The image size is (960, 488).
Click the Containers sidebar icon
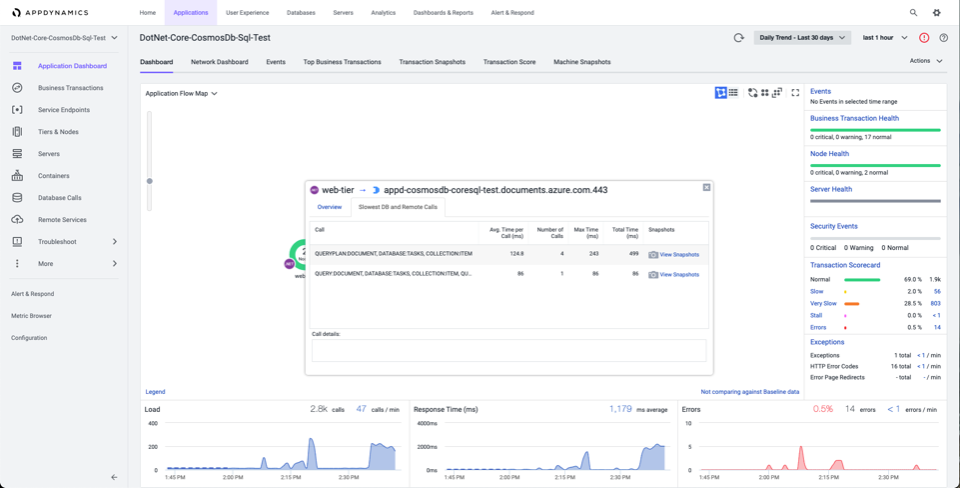click(x=17, y=176)
